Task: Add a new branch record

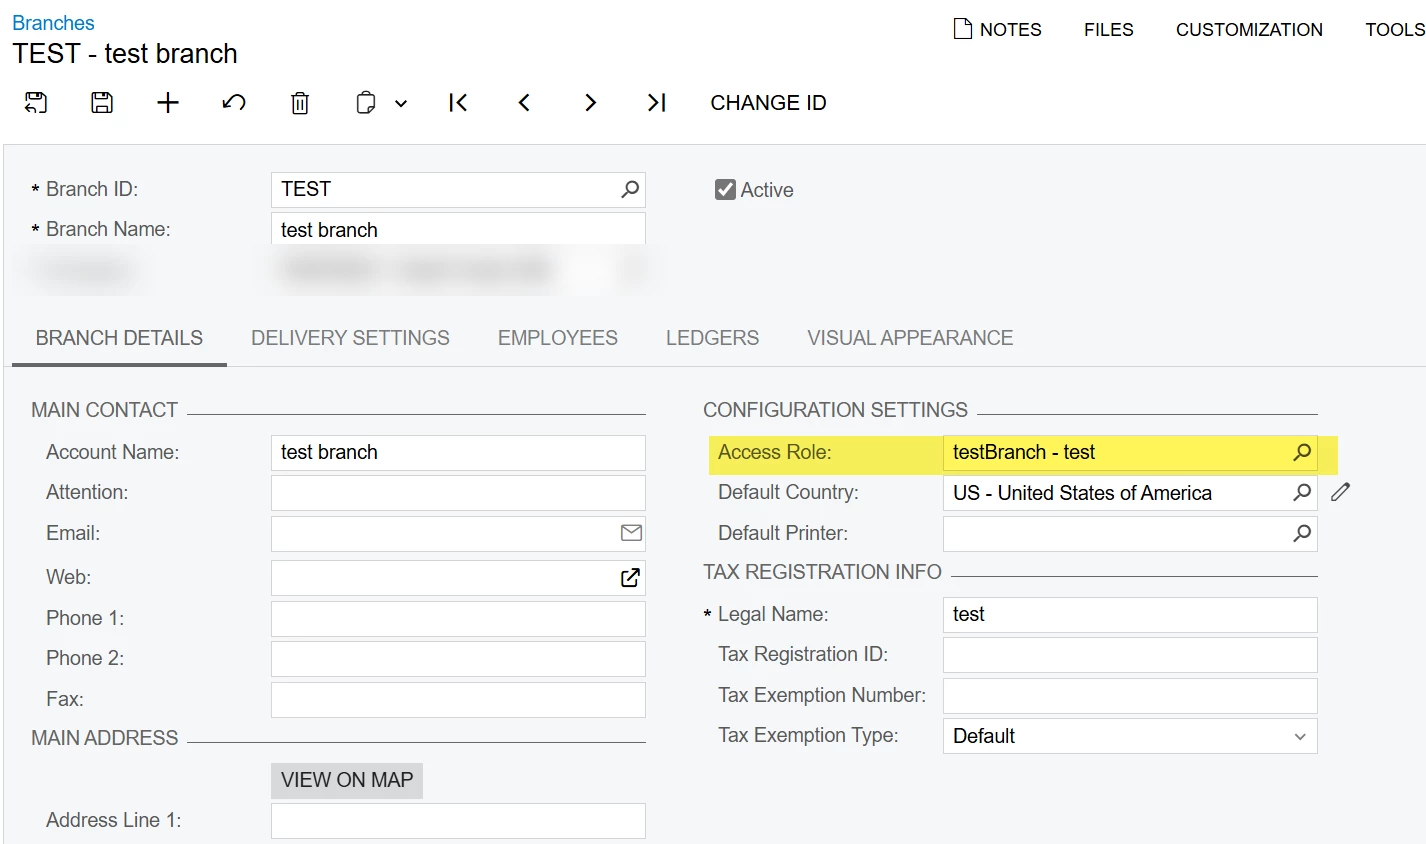Action: (x=168, y=102)
